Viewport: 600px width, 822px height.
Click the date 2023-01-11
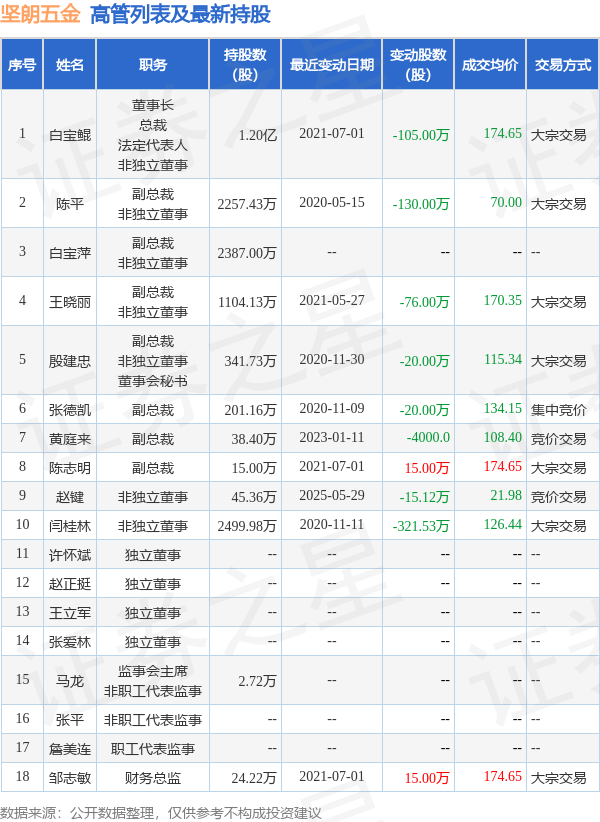(x=332, y=437)
